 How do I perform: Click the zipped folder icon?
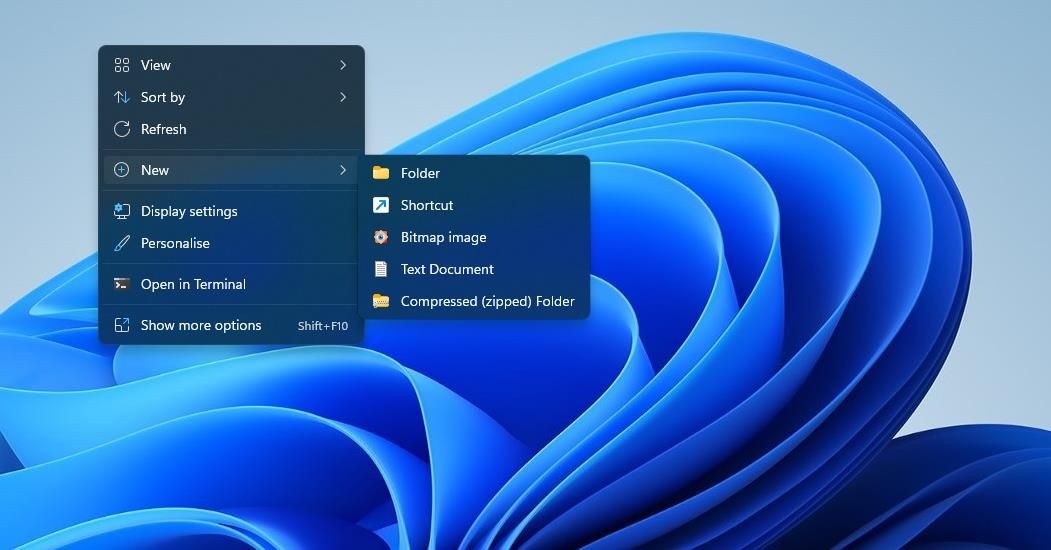[x=381, y=301]
